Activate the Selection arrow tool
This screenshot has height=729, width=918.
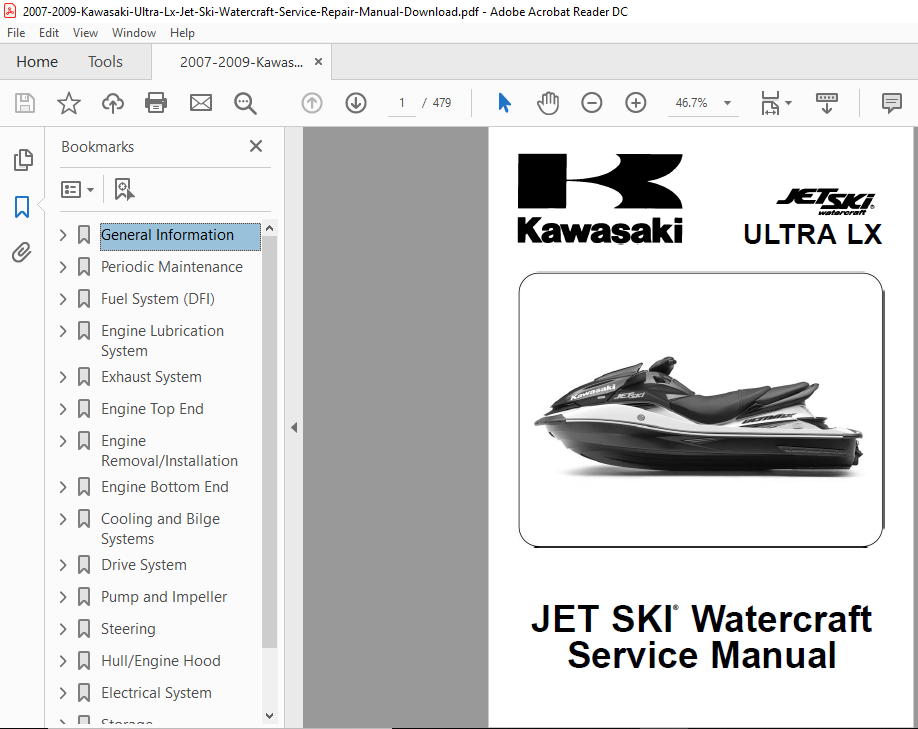(504, 103)
